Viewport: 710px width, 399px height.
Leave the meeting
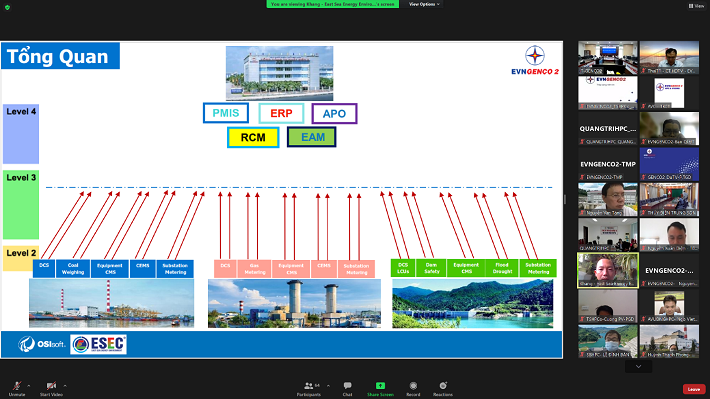[694, 389]
